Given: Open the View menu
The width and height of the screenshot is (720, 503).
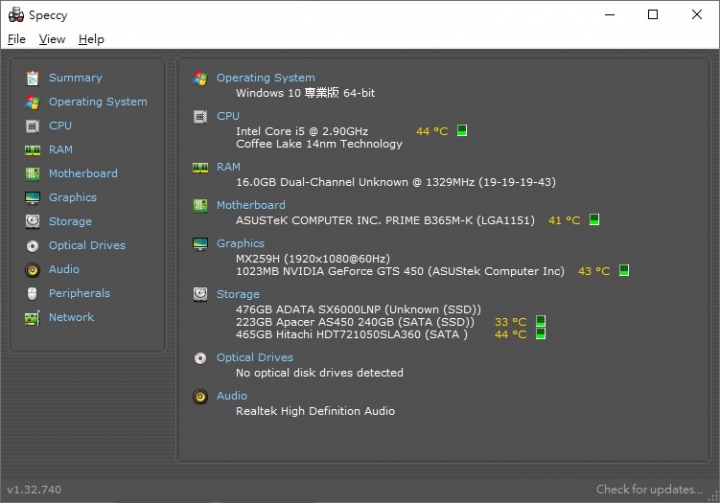Looking at the screenshot, I should coord(52,39).
